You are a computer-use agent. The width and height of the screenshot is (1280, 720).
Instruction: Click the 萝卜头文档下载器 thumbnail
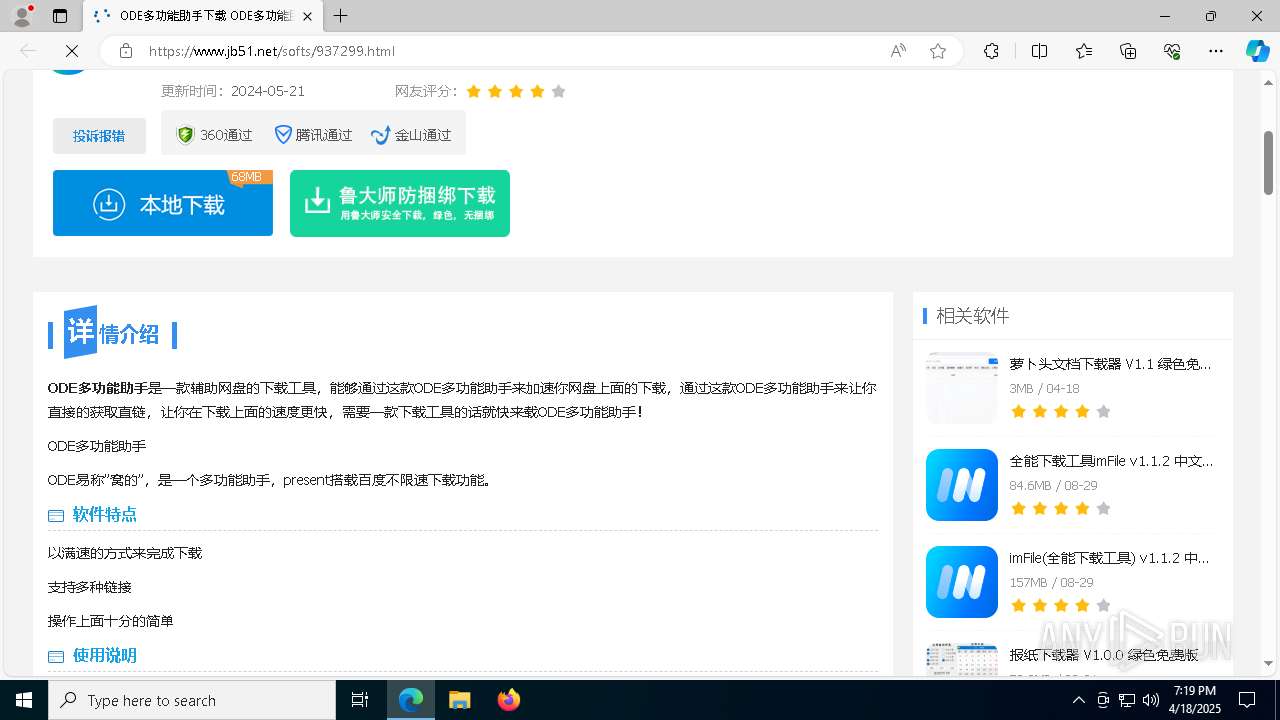(x=962, y=388)
